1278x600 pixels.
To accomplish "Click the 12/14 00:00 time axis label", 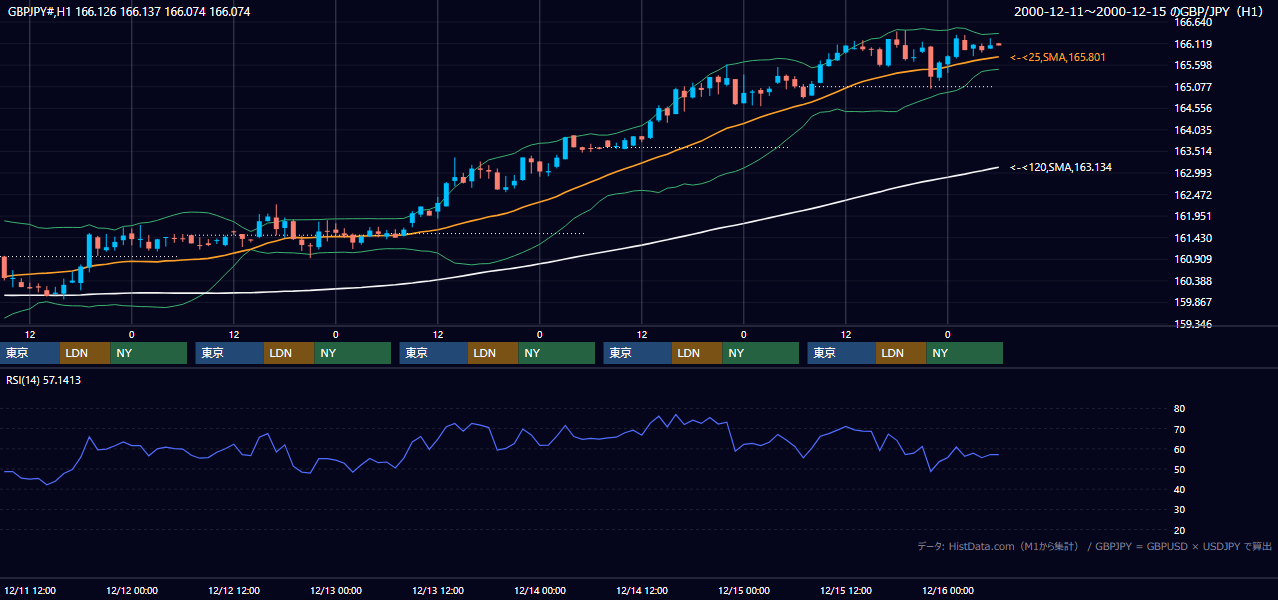I will point(540,590).
